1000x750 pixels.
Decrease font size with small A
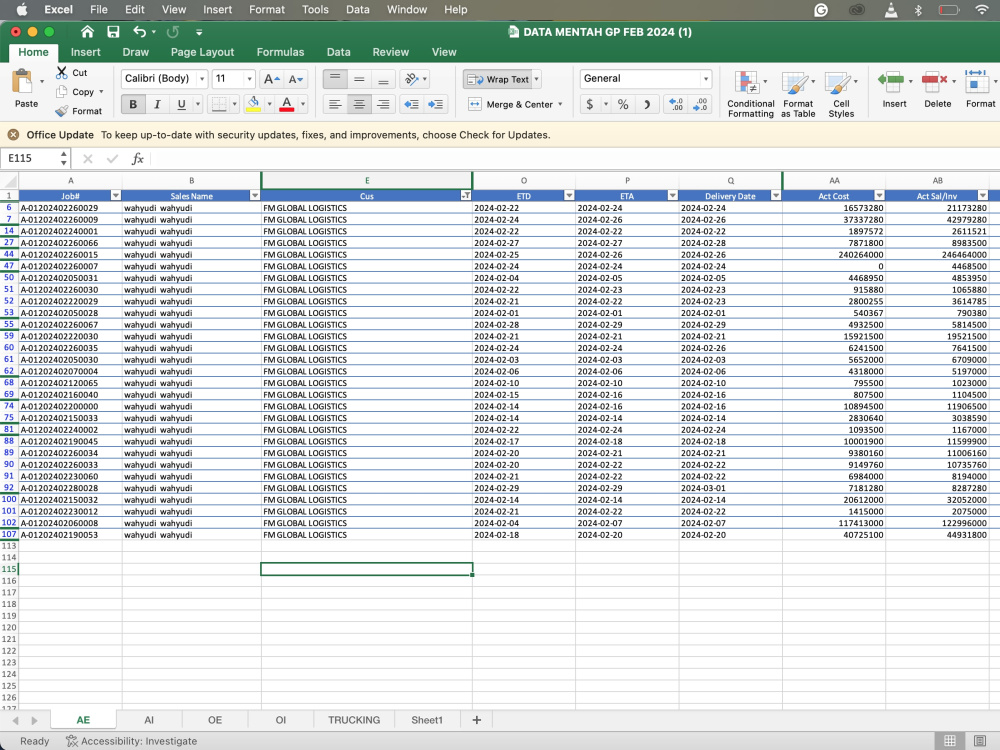[x=296, y=79]
